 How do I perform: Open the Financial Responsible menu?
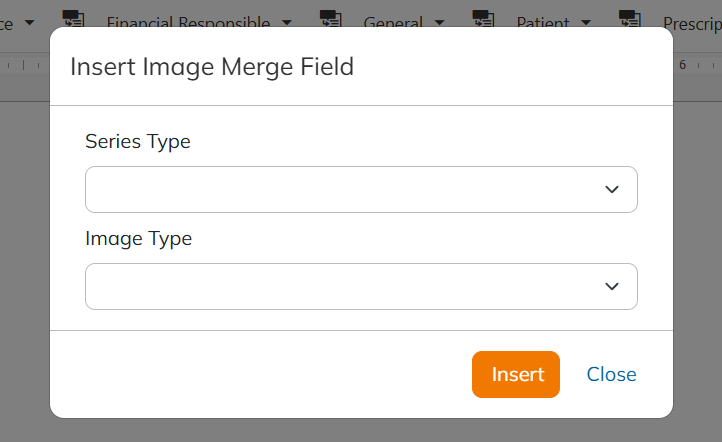click(x=188, y=23)
